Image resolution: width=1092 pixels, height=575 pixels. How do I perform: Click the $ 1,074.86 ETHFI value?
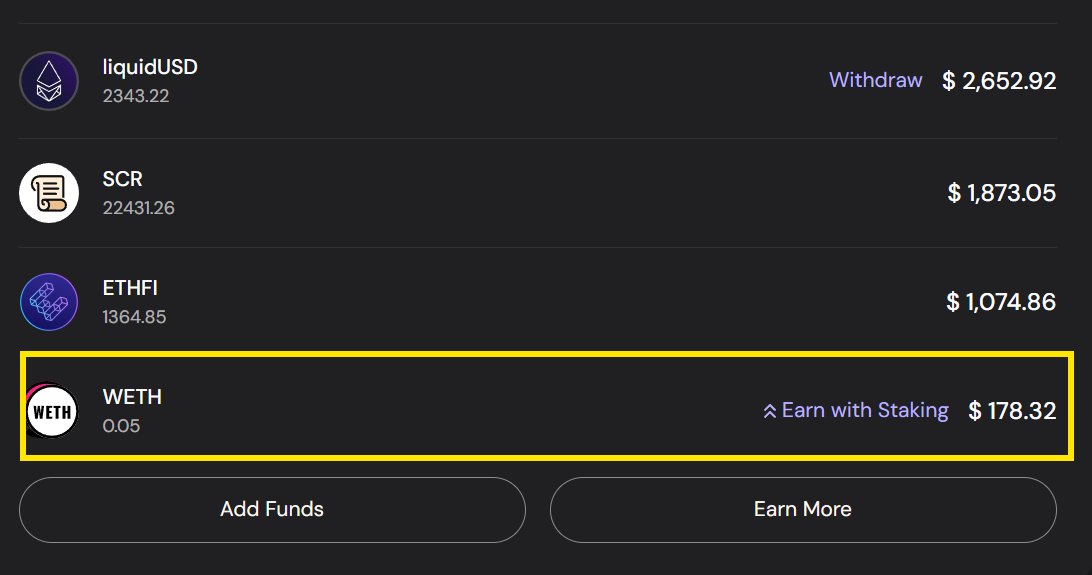(x=1001, y=301)
